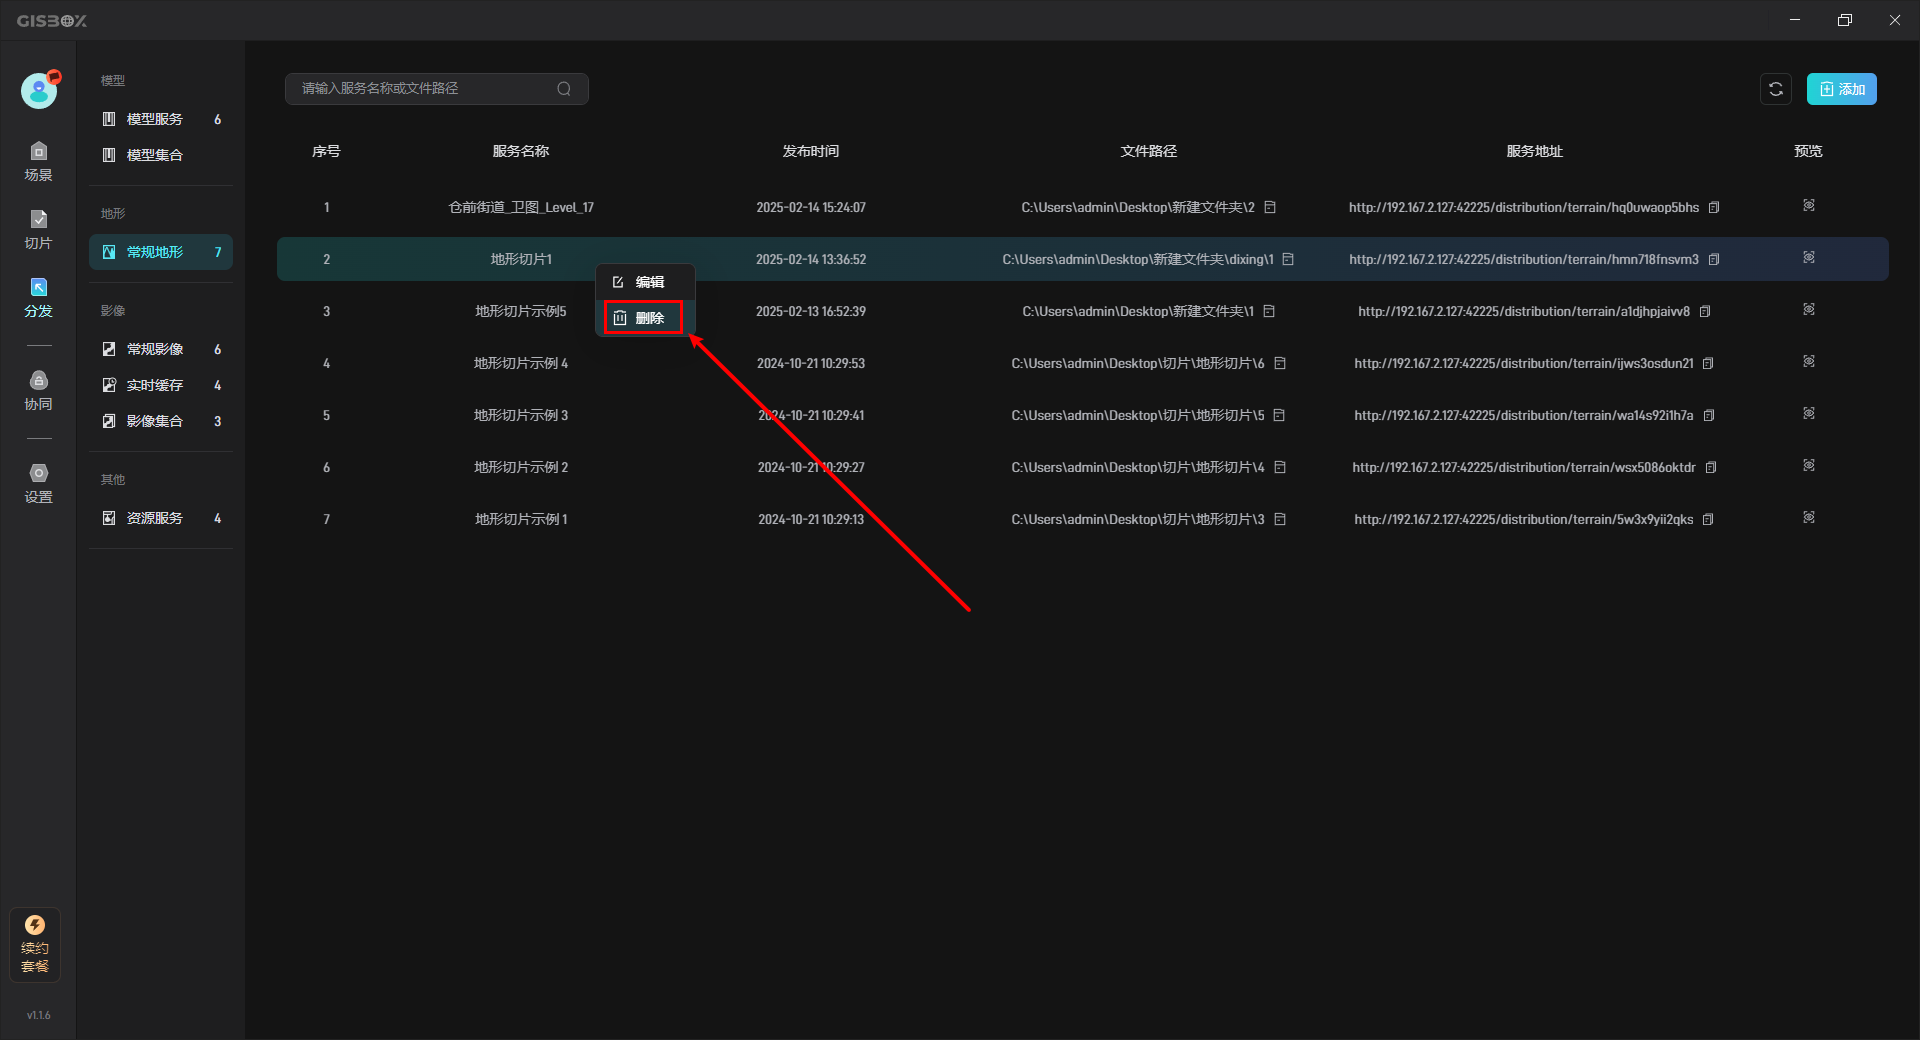Select 地形切片示例 4 service name
Viewport: 1920px width, 1040px height.
[x=521, y=363]
